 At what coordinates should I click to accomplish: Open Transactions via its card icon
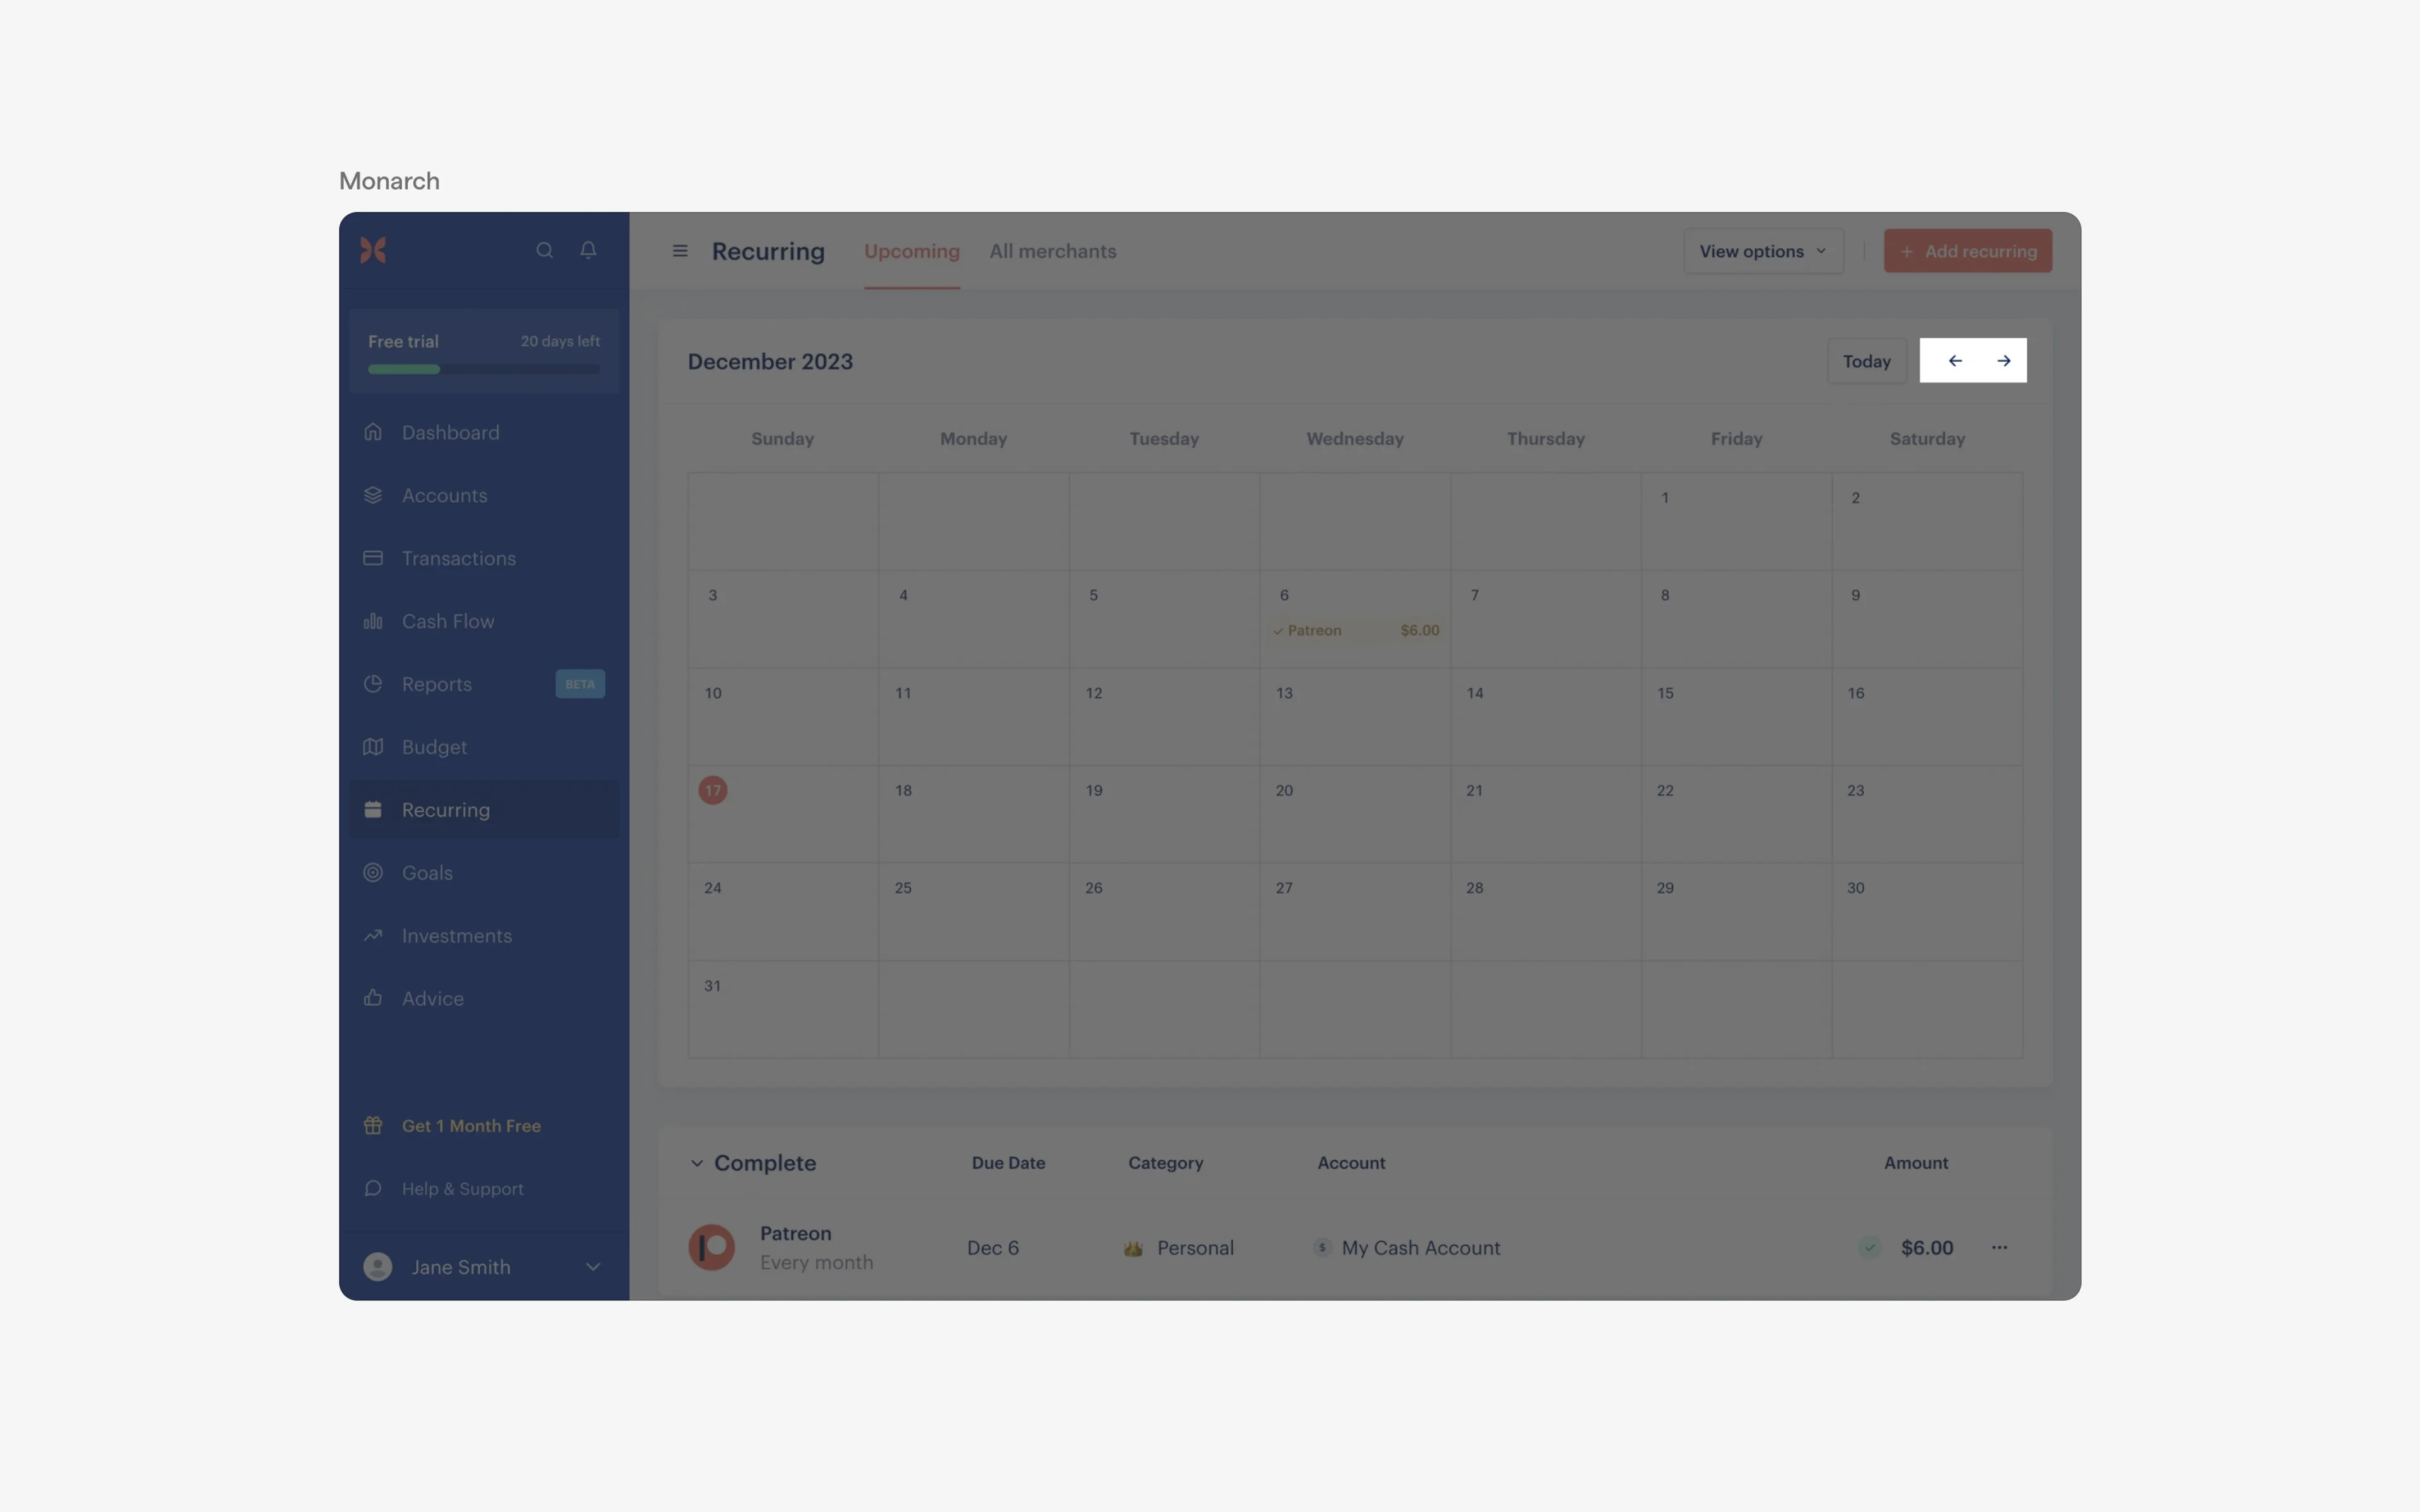pyautogui.click(x=373, y=557)
